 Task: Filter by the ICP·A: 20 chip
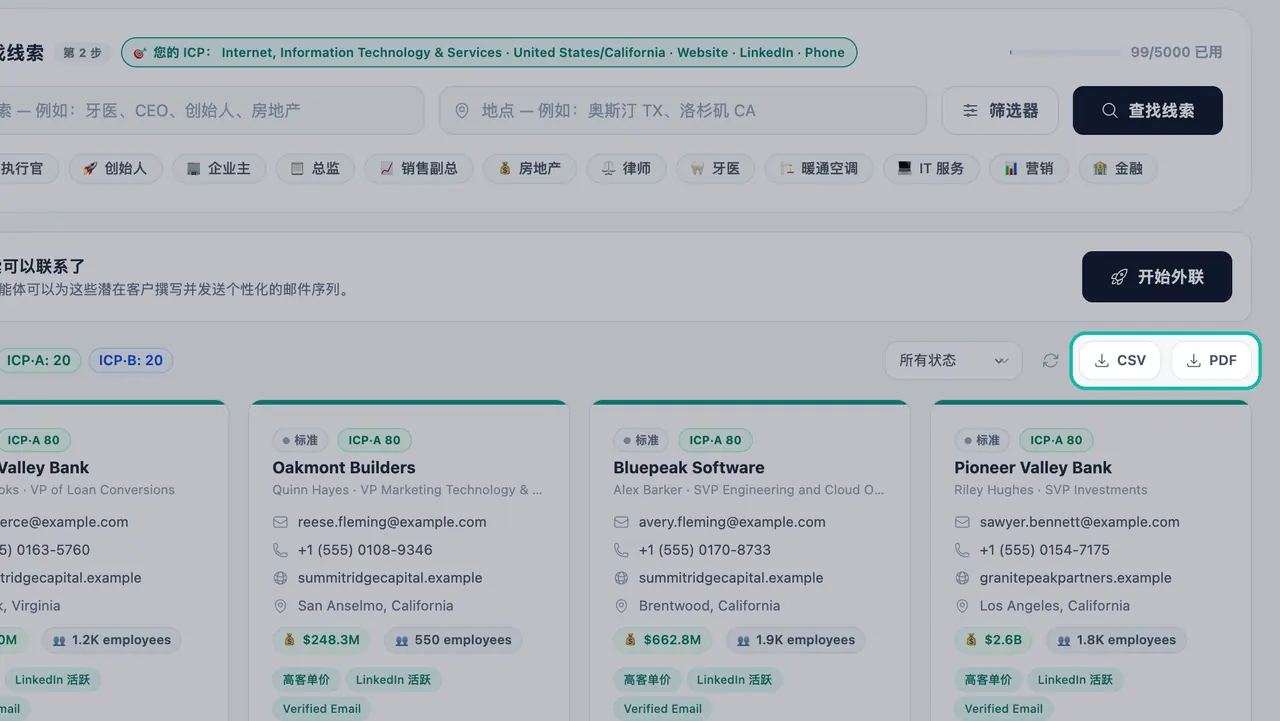click(x=38, y=361)
